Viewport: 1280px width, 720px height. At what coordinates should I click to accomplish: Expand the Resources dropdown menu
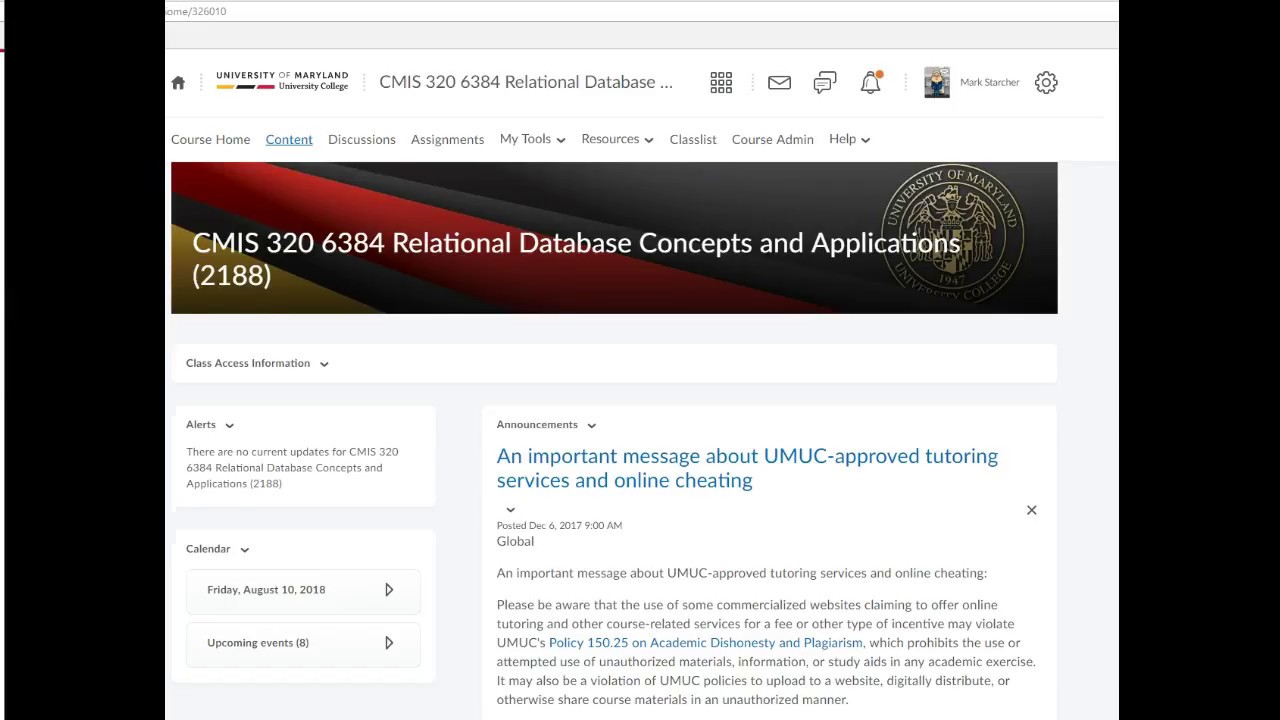pyautogui.click(x=617, y=139)
